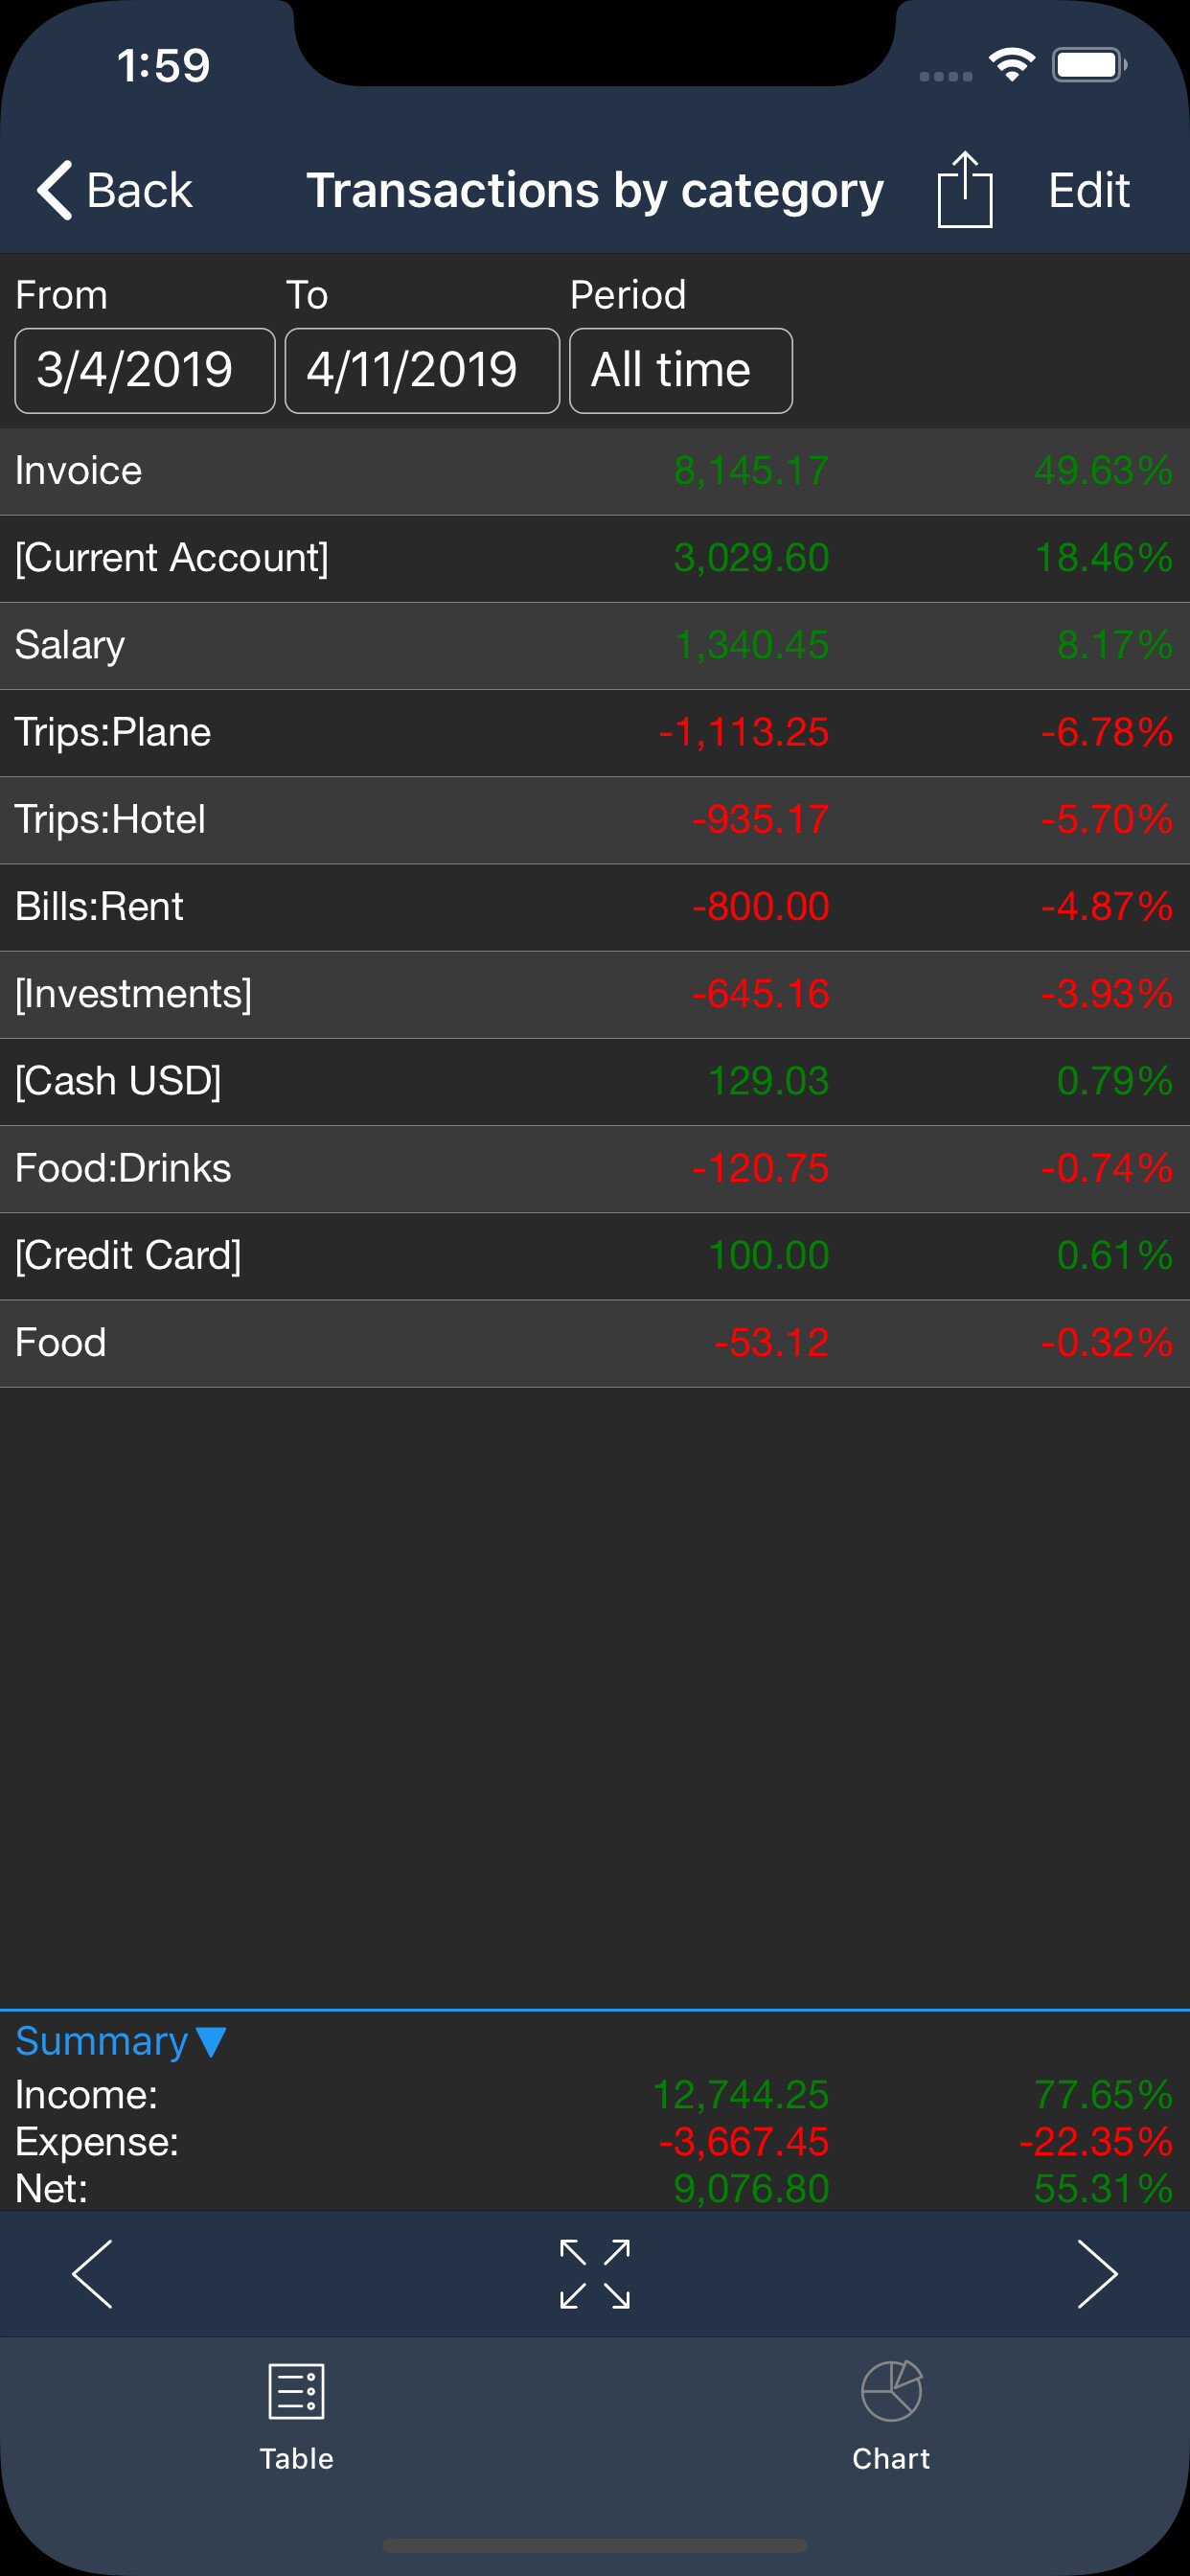This screenshot has width=1190, height=2576.
Task: Change the To date 4/11/2019
Action: (422, 370)
